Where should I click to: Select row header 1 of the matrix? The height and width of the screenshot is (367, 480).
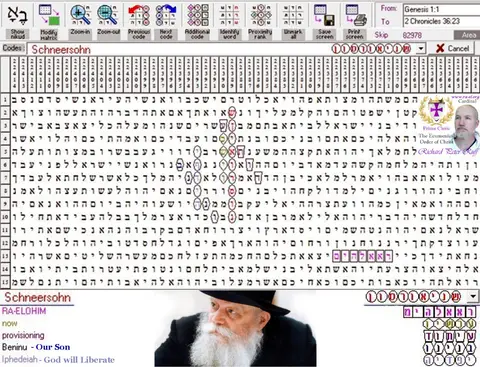coord(5,99)
